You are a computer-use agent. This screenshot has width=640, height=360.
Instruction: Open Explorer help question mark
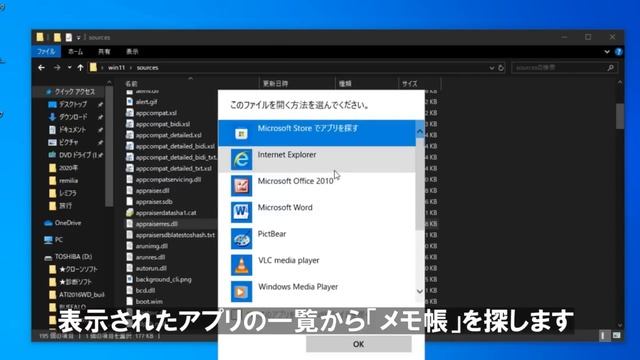tap(619, 52)
